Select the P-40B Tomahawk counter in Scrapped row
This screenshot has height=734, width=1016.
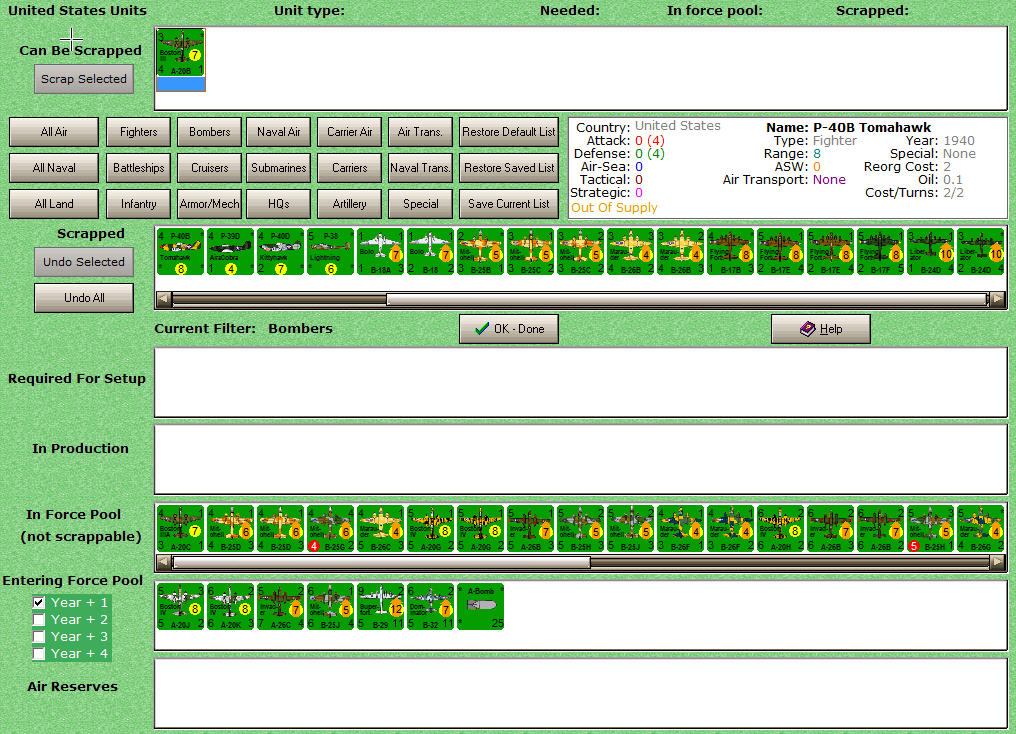point(180,250)
